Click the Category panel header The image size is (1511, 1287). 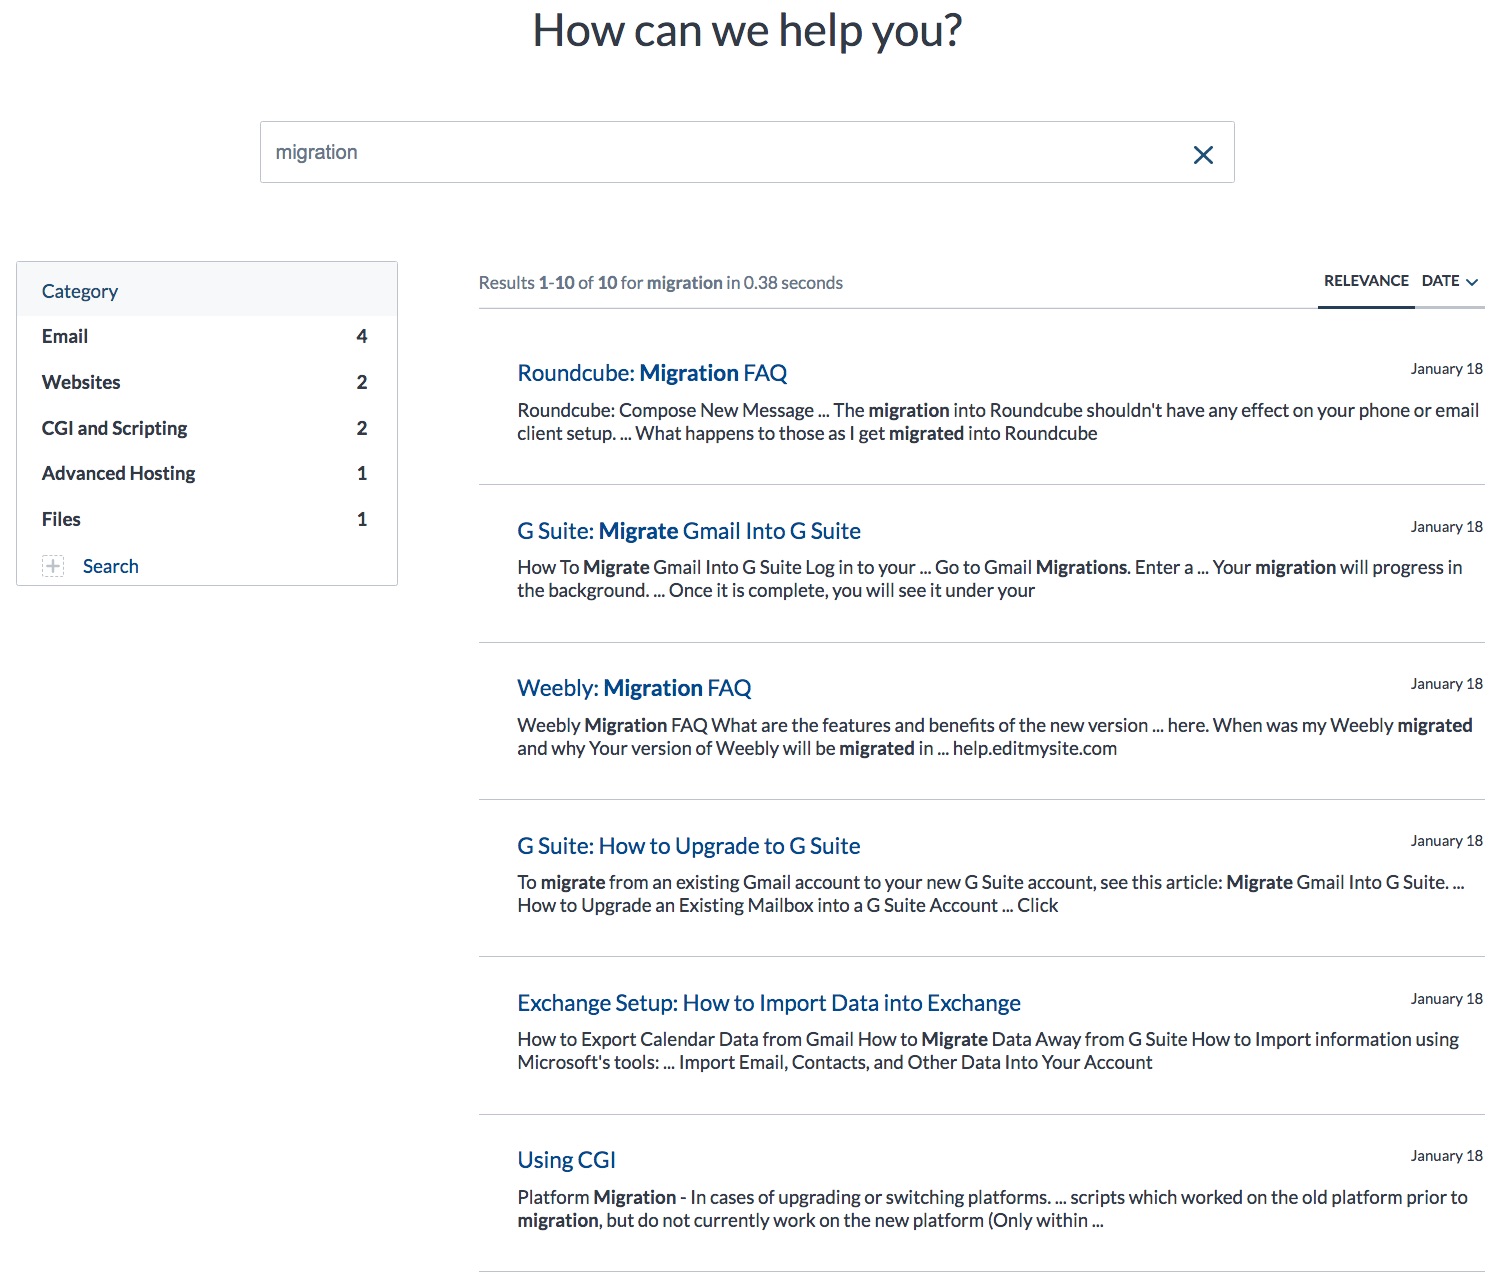coord(79,291)
